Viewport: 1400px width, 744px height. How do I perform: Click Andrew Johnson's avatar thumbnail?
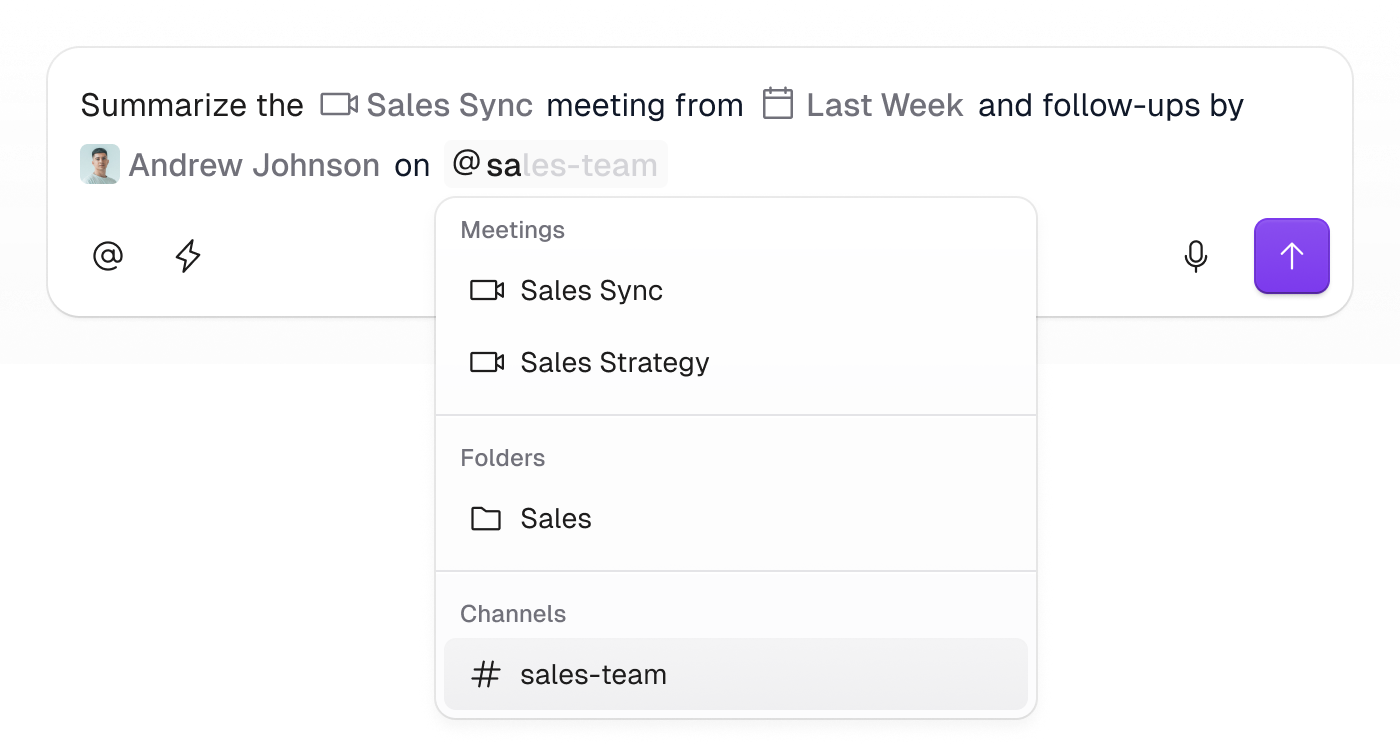[100, 164]
